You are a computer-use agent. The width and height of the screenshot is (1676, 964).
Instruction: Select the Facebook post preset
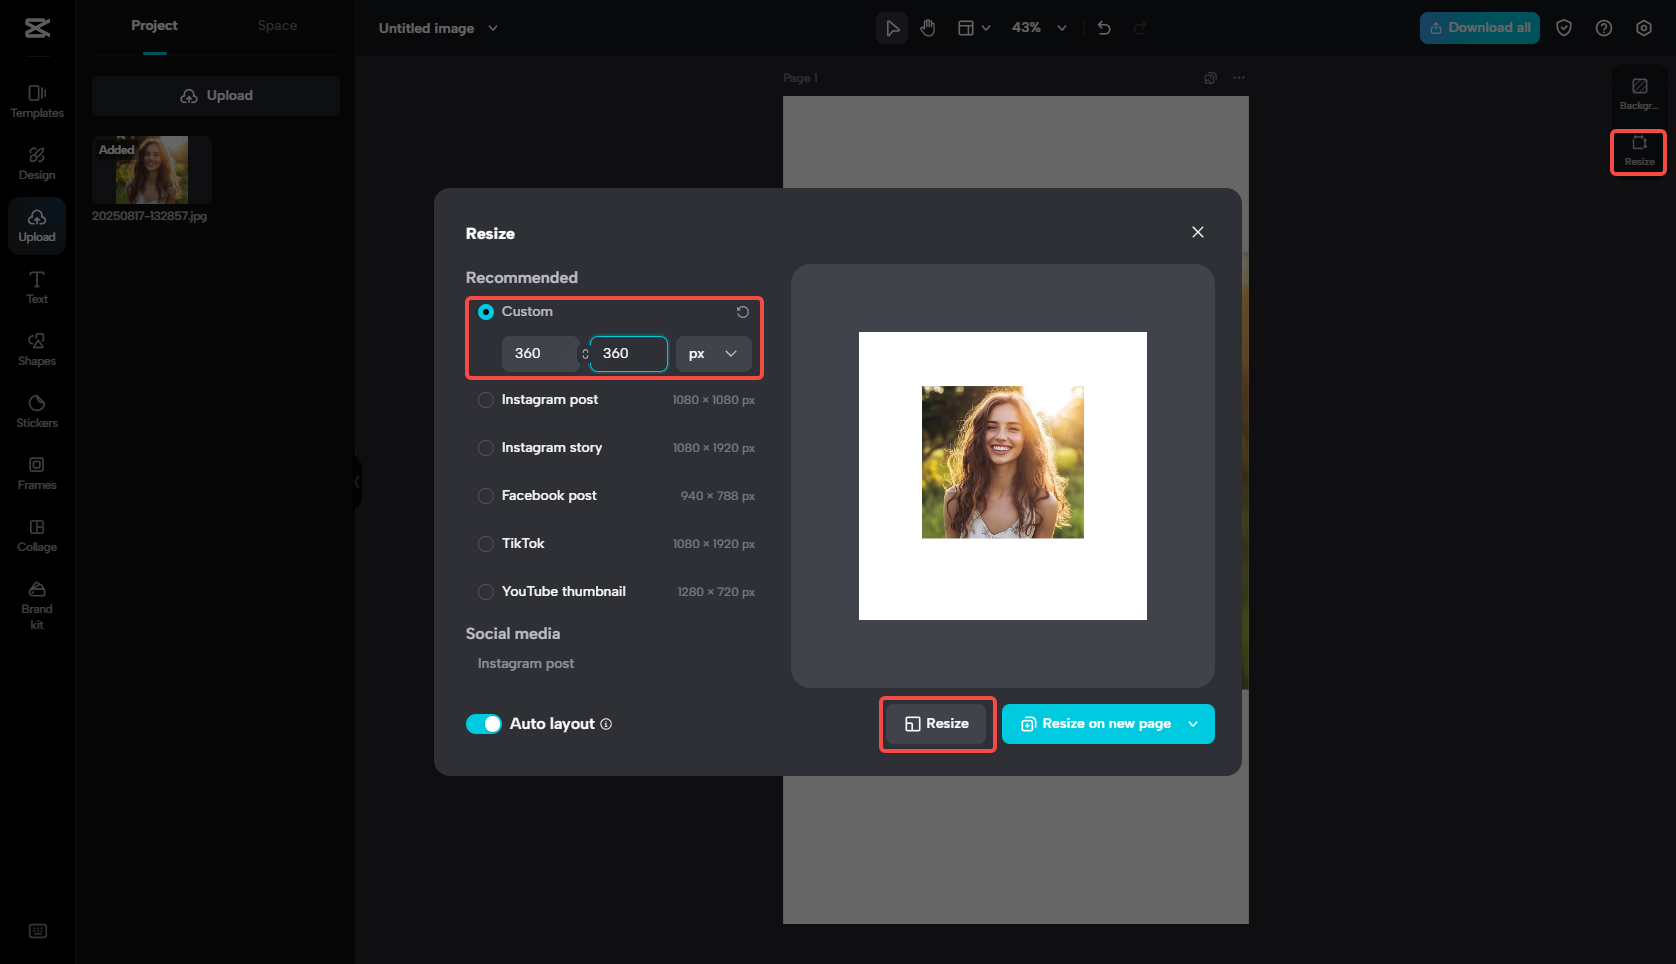coord(486,496)
